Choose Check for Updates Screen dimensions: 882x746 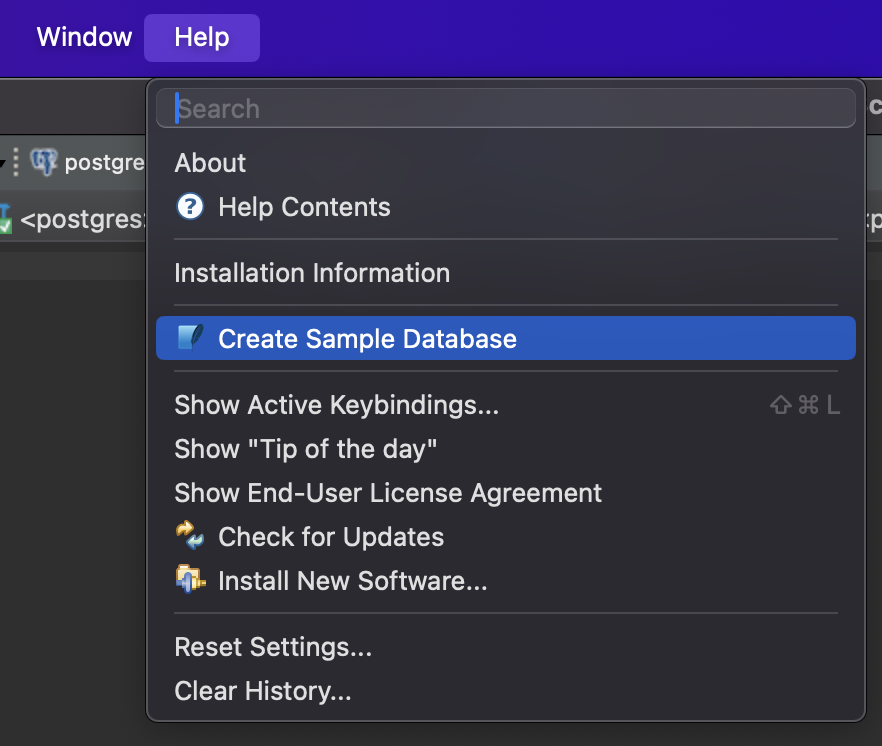(506, 537)
